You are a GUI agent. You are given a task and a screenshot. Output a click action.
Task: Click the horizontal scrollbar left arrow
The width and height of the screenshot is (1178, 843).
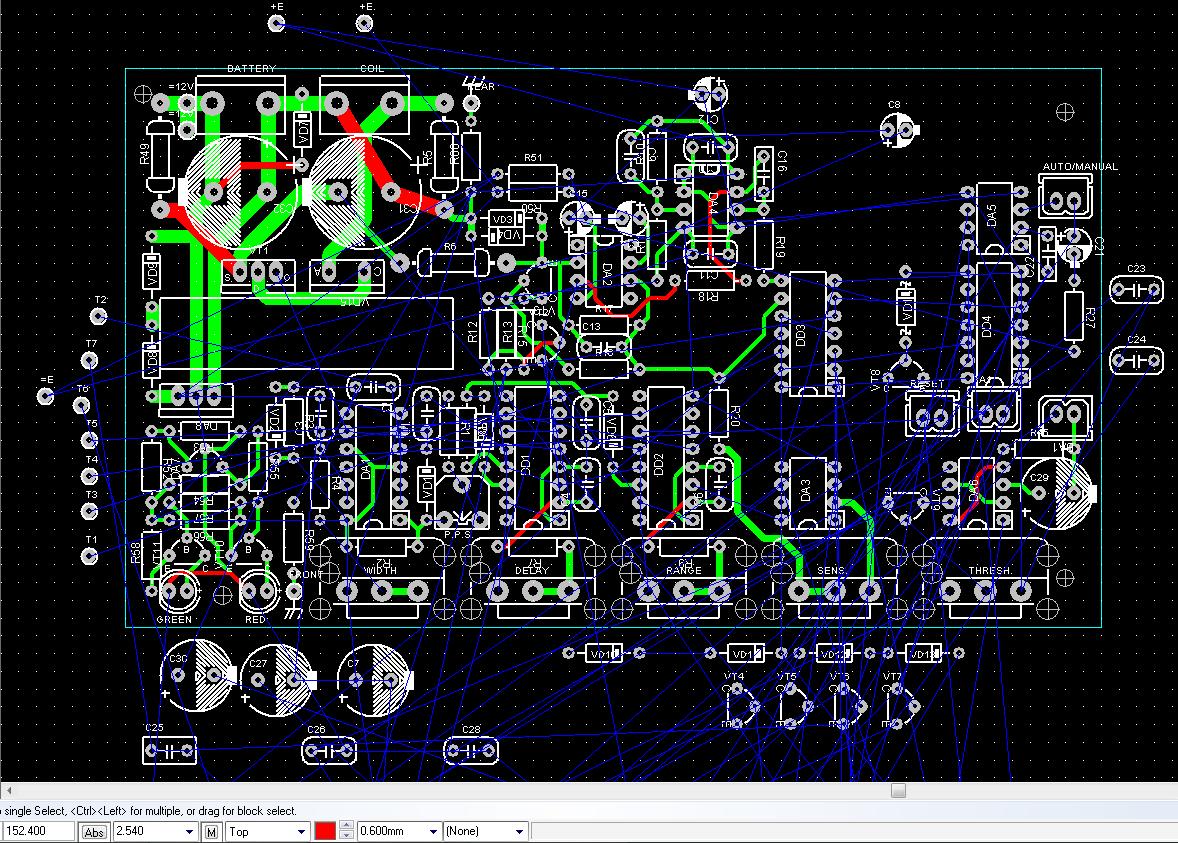(x=8, y=790)
